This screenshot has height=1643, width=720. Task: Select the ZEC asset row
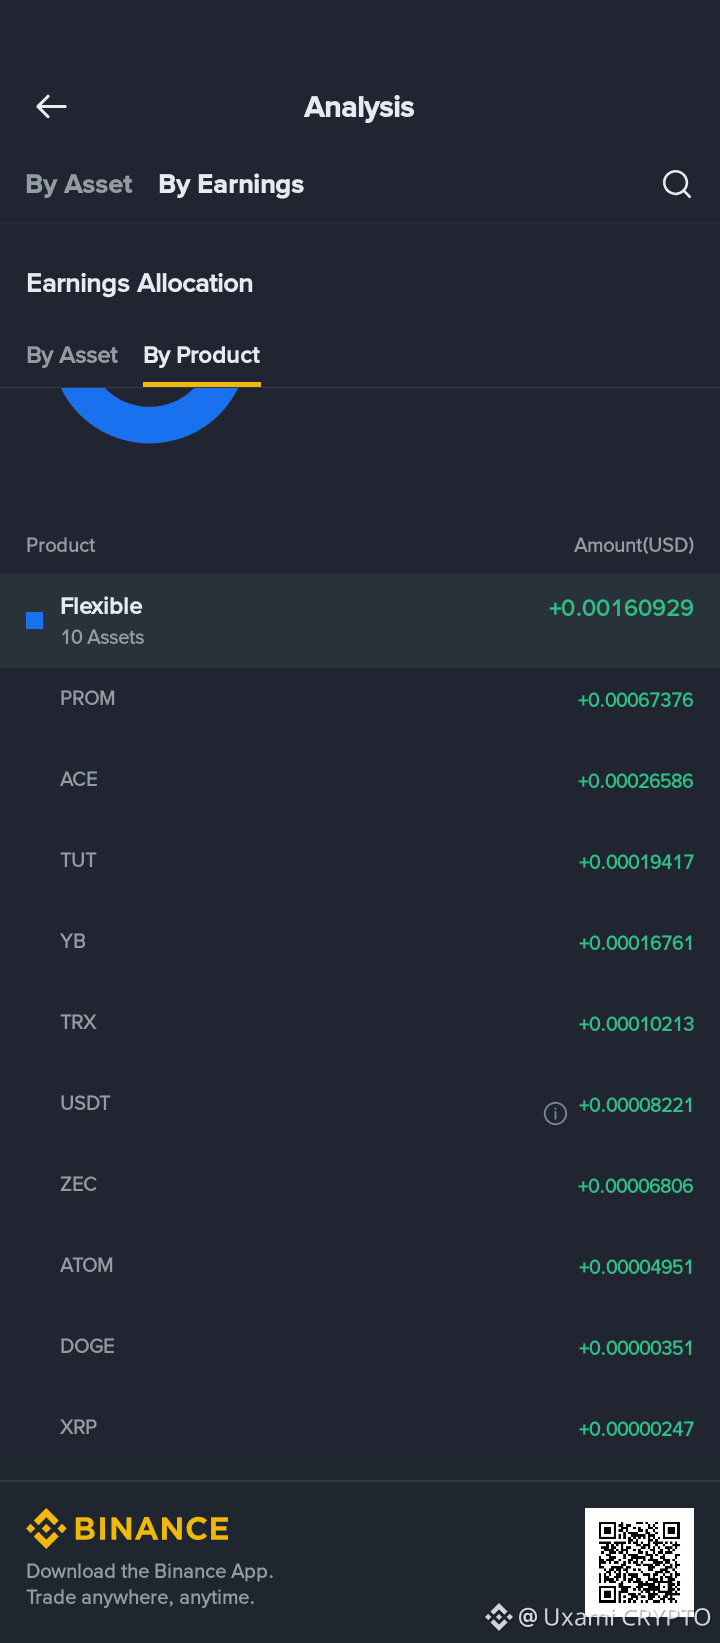[x=360, y=1185]
